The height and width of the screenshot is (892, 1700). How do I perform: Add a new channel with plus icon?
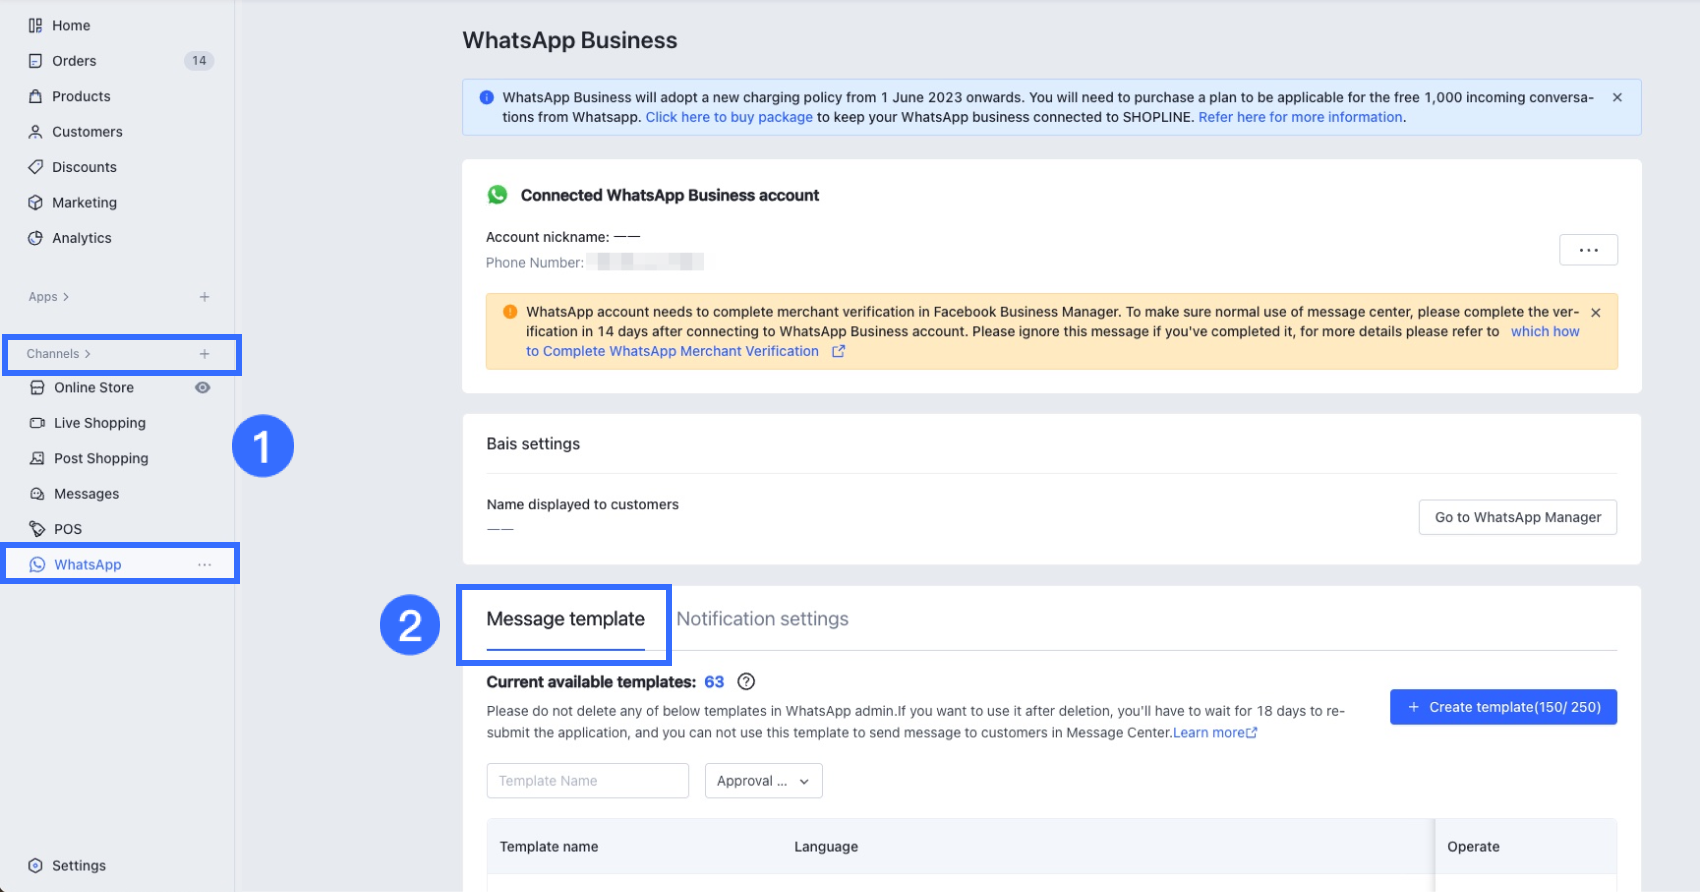click(x=204, y=354)
